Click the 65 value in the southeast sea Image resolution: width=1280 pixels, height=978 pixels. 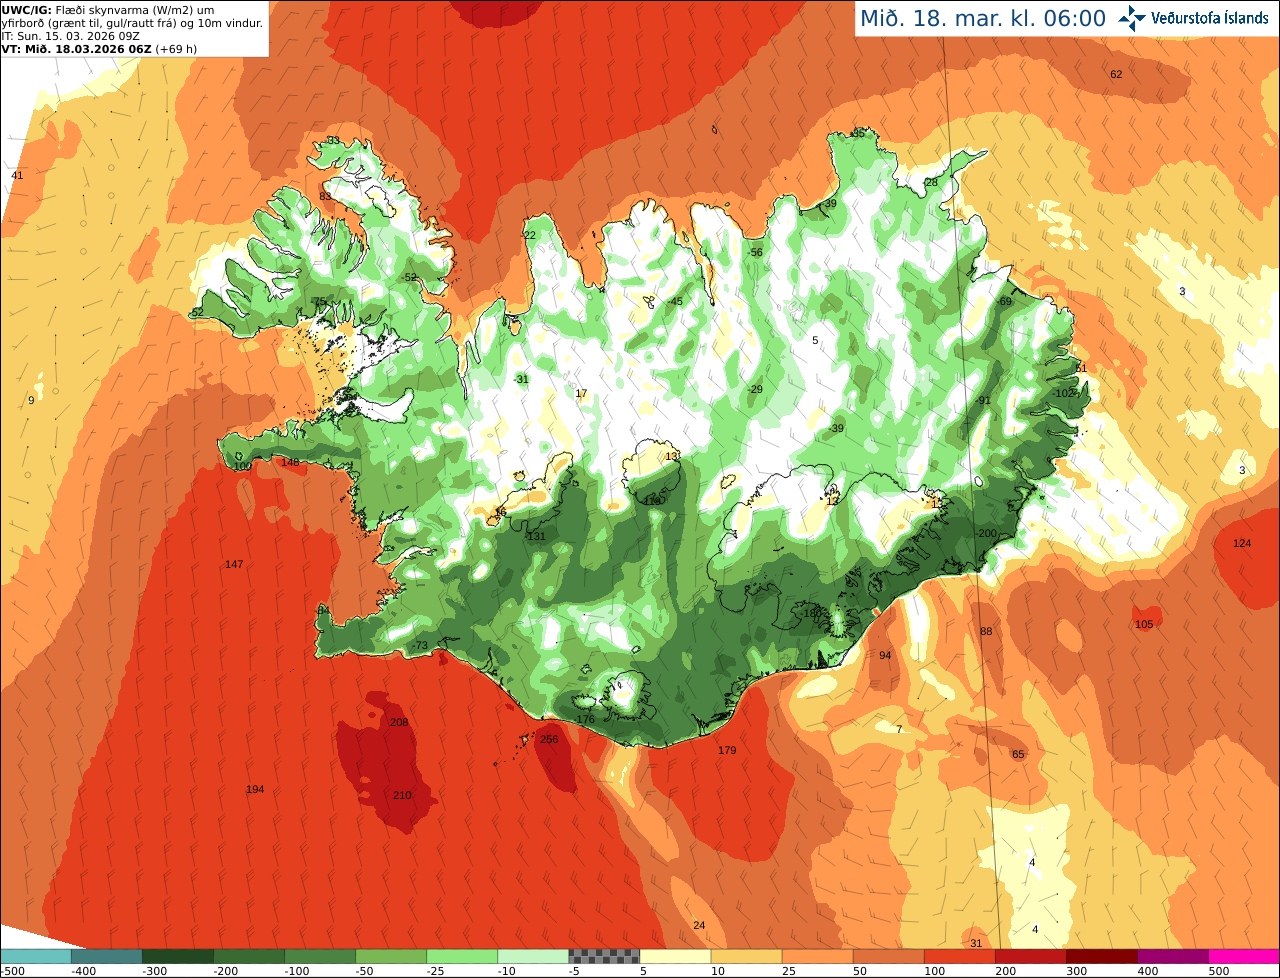[1018, 754]
